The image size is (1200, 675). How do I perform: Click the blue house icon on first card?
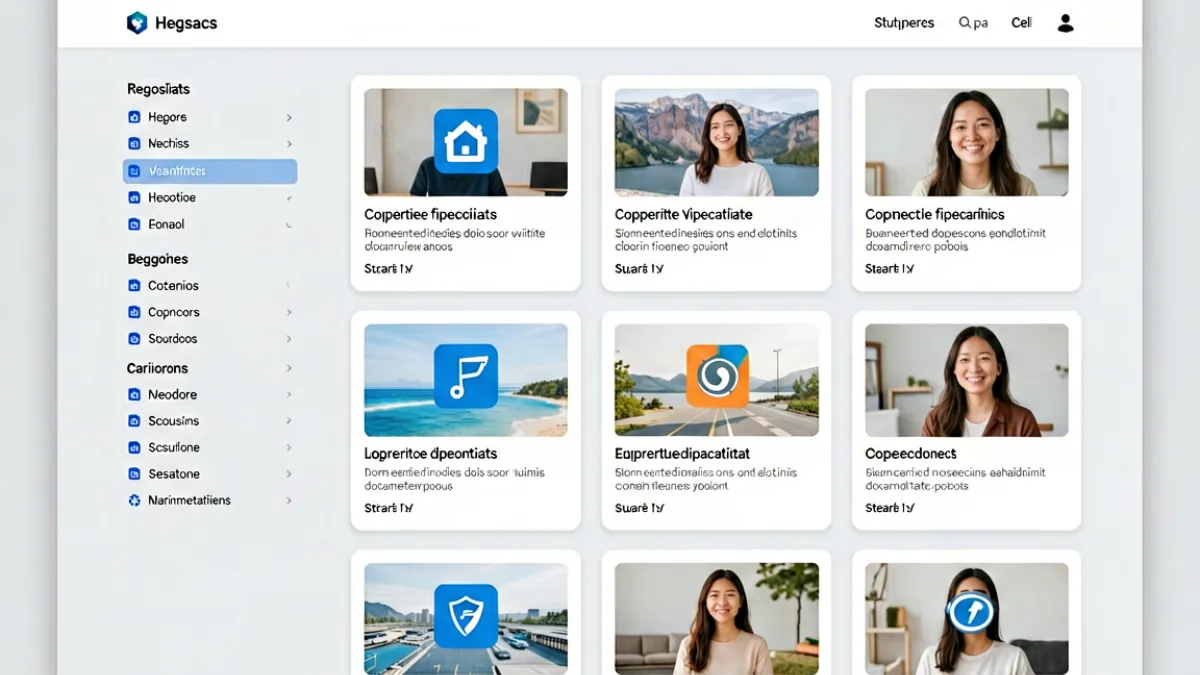(x=466, y=141)
